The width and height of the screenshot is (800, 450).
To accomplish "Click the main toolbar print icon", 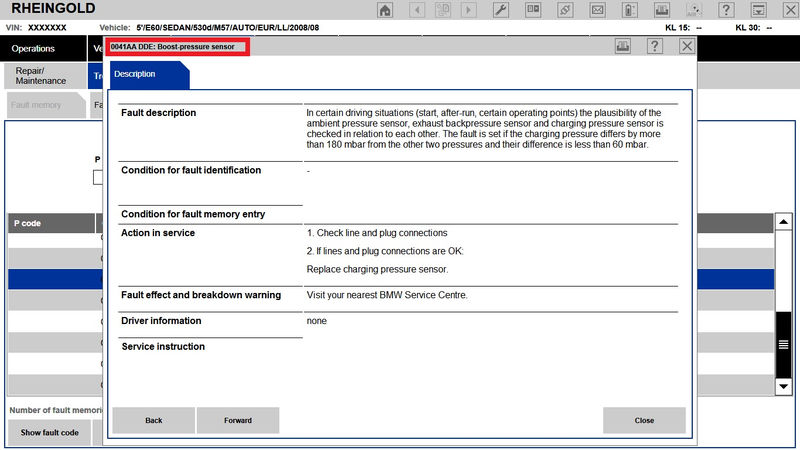I will click(x=661, y=10).
